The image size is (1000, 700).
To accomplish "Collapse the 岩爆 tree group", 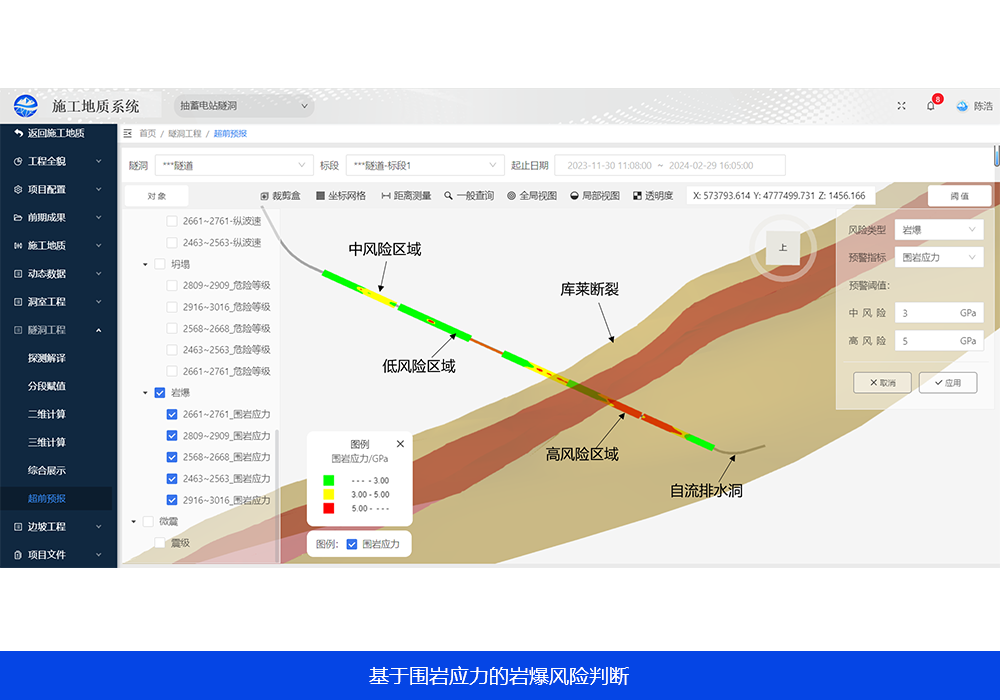I will (x=145, y=393).
